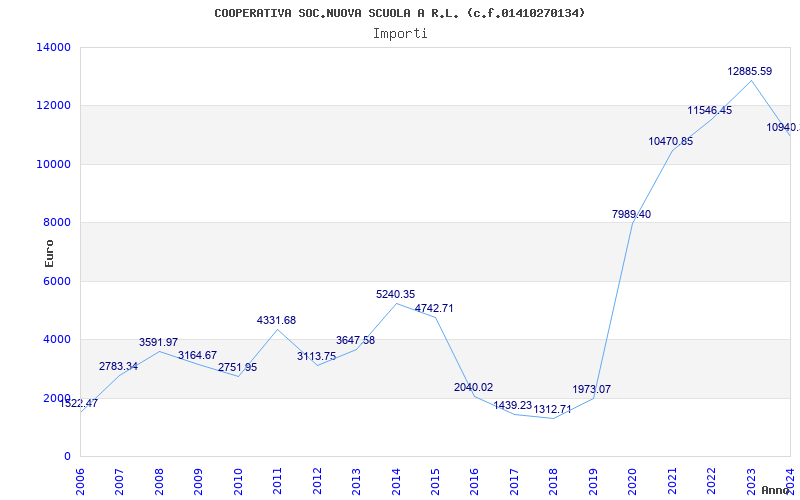Viewport: 800px width, 500px height.
Task: Click the Anno axis label
Action: pos(776,490)
